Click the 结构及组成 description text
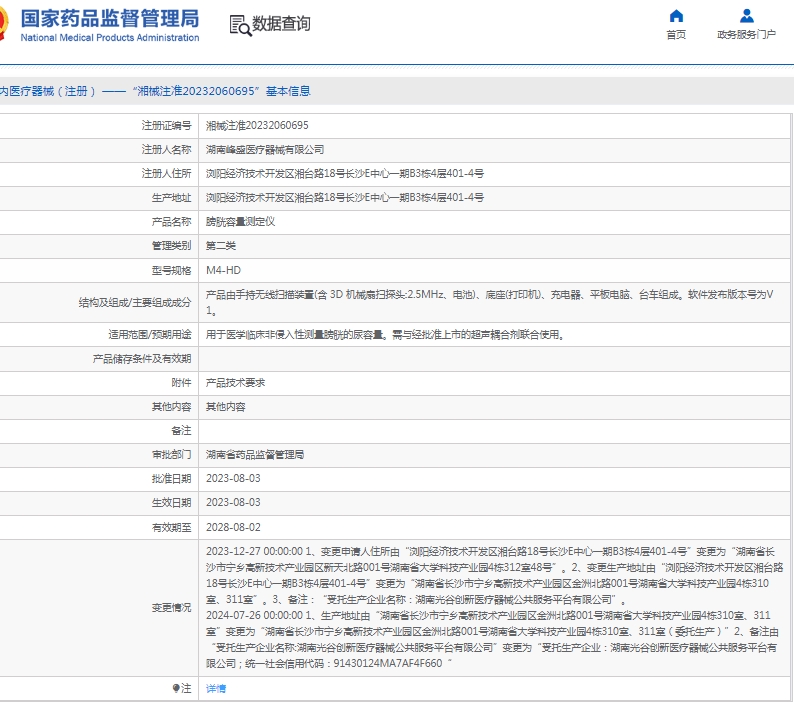Image resolution: width=794 pixels, height=708 pixels. [490, 302]
